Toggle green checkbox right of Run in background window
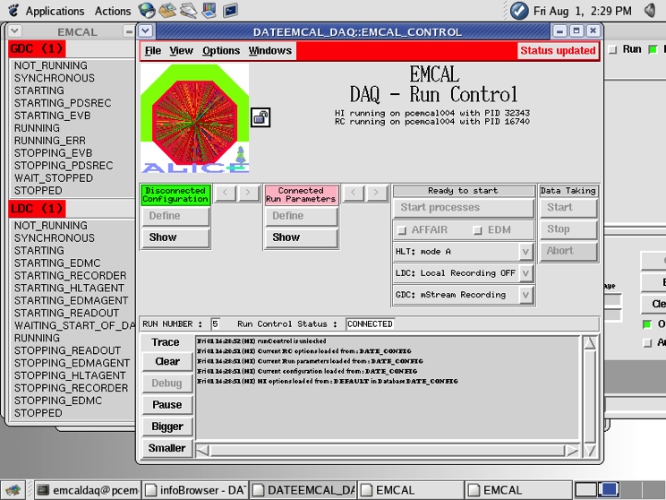The height and width of the screenshot is (500, 666). (x=653, y=50)
